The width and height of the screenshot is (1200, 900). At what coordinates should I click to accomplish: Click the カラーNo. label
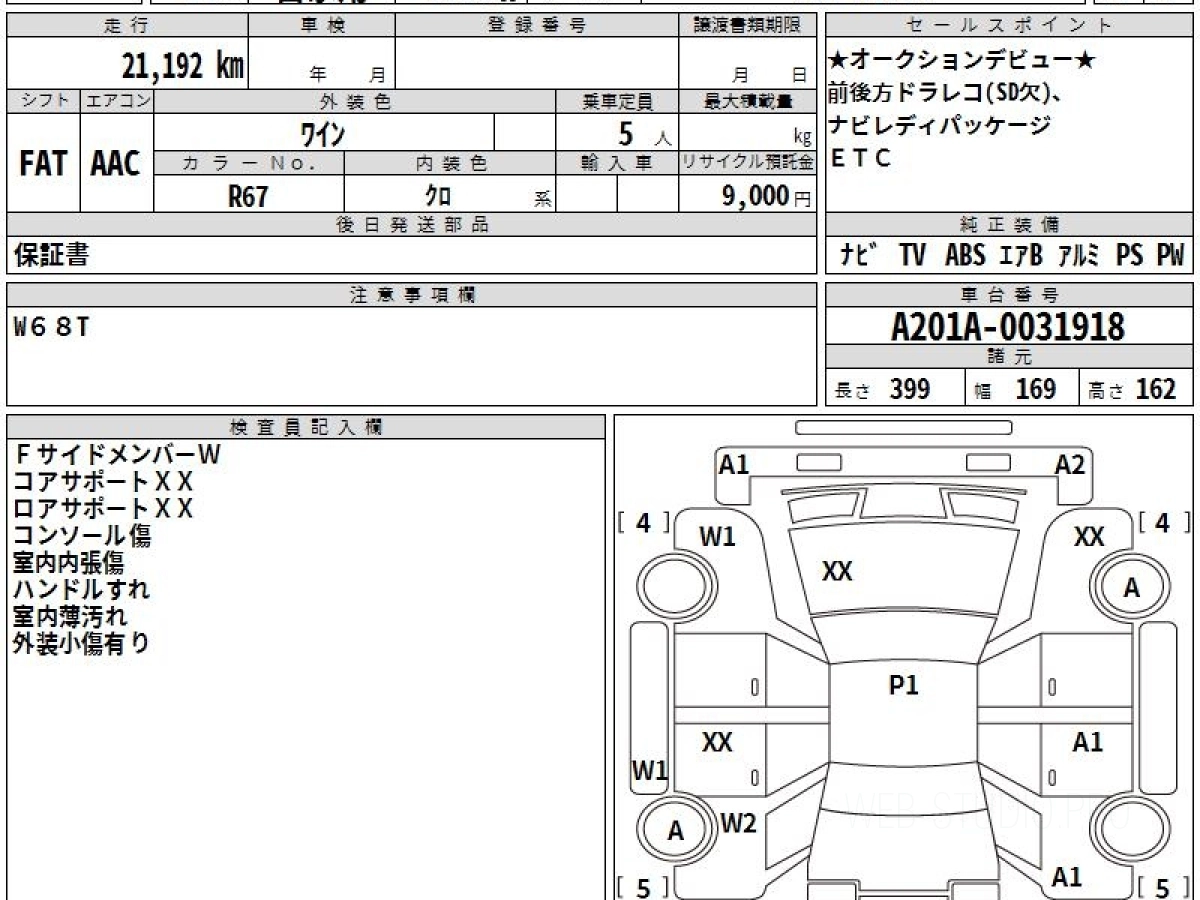(249, 163)
